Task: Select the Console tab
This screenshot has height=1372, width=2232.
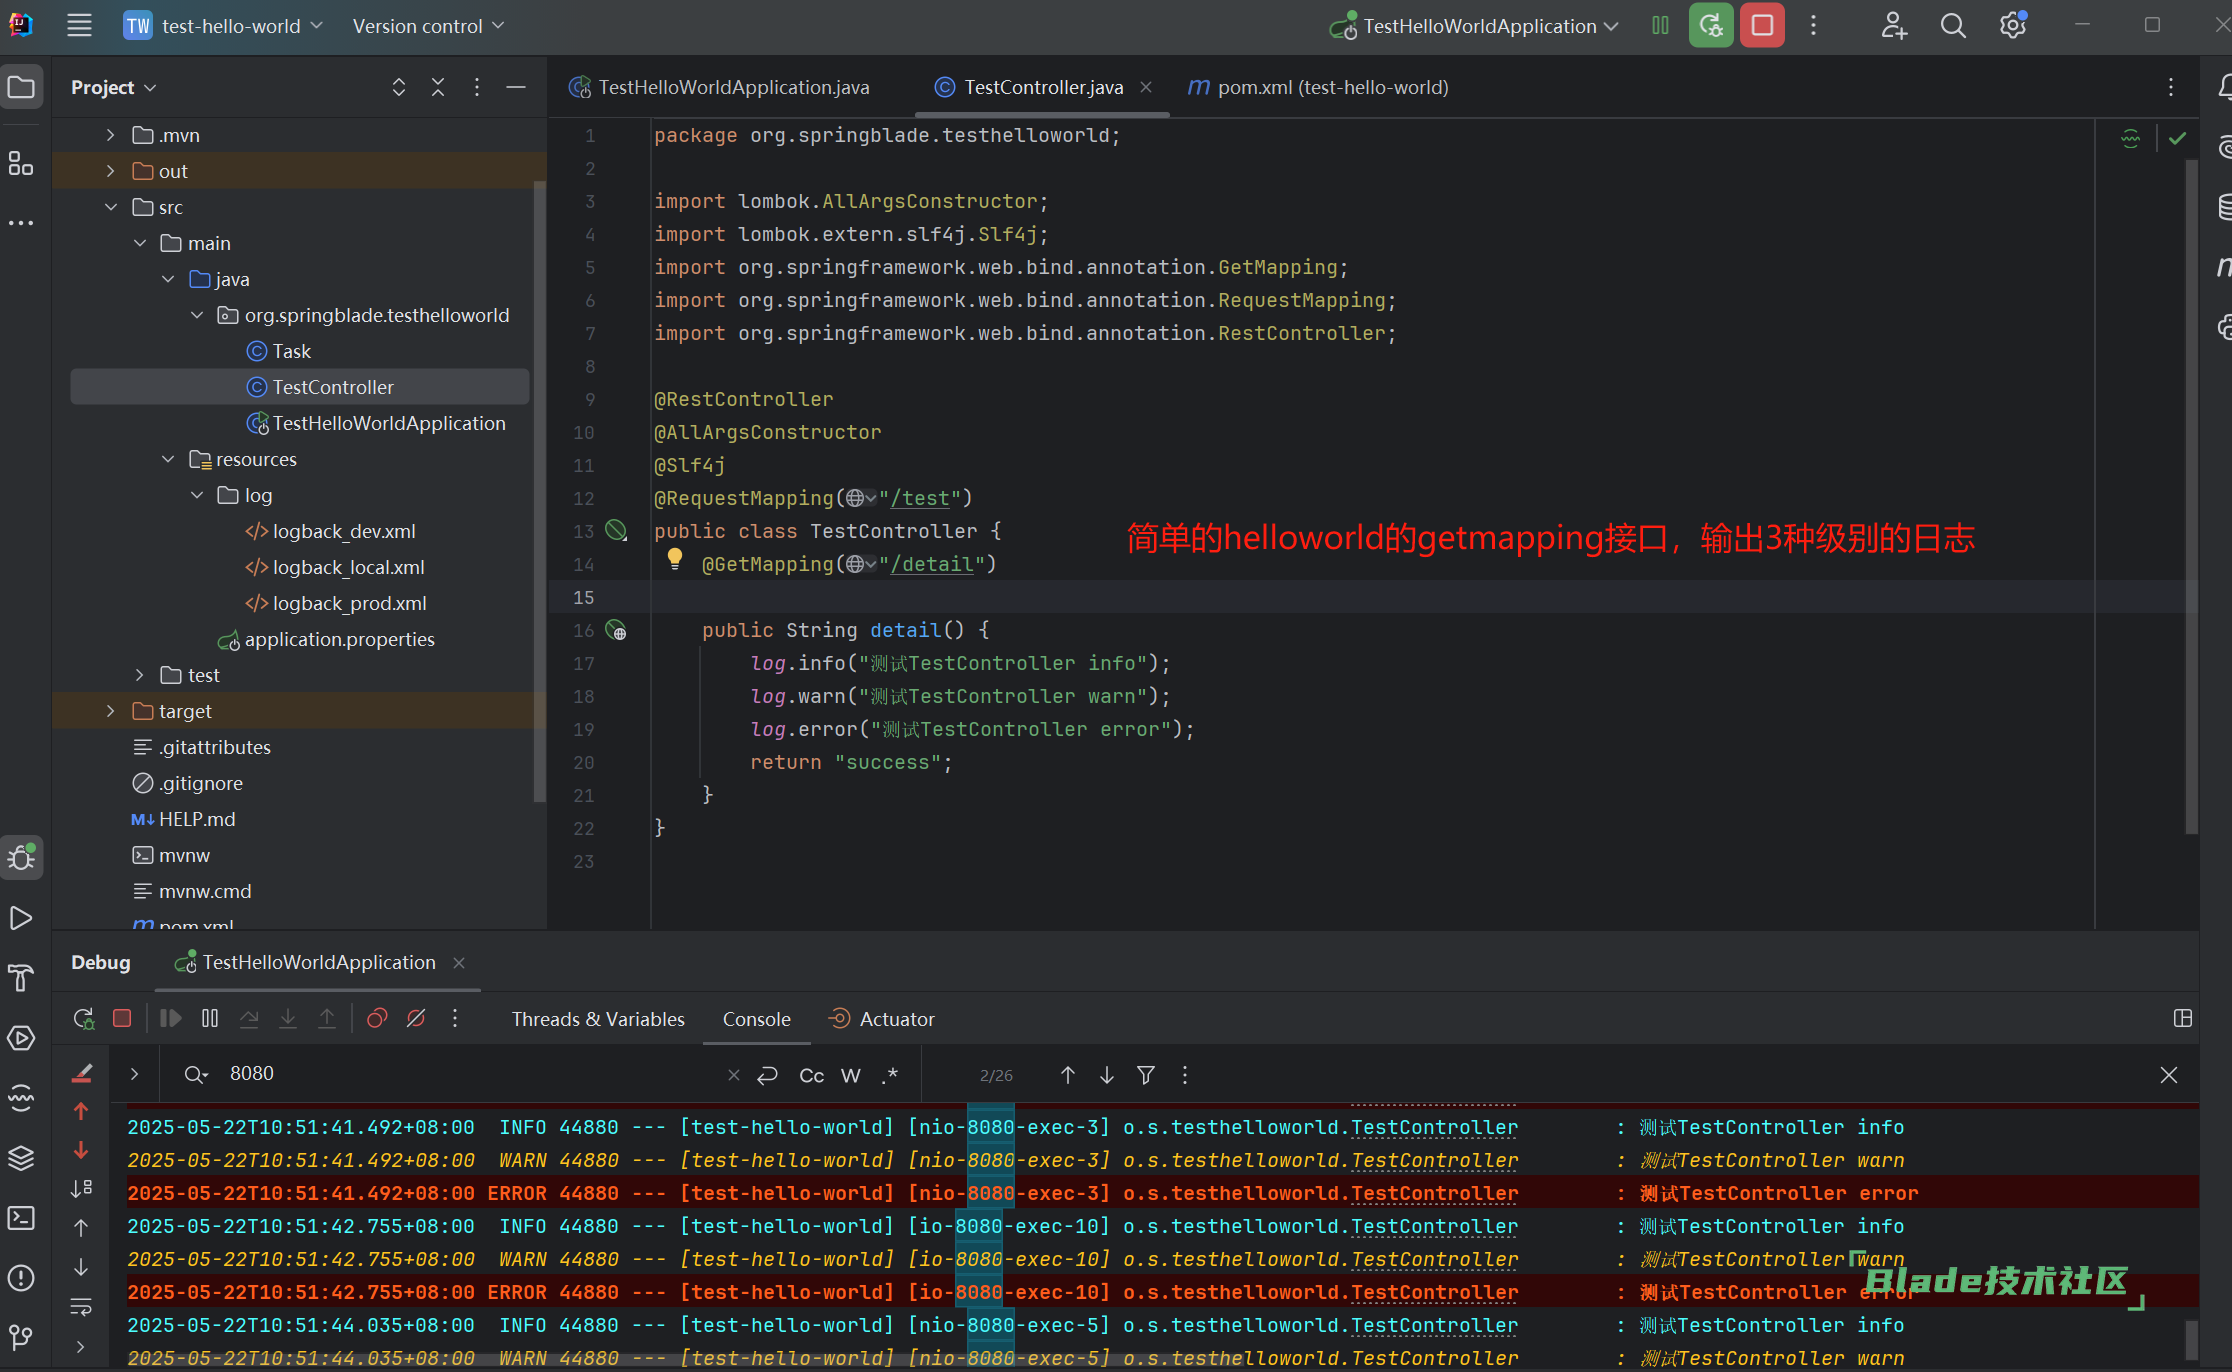Action: [x=756, y=1019]
